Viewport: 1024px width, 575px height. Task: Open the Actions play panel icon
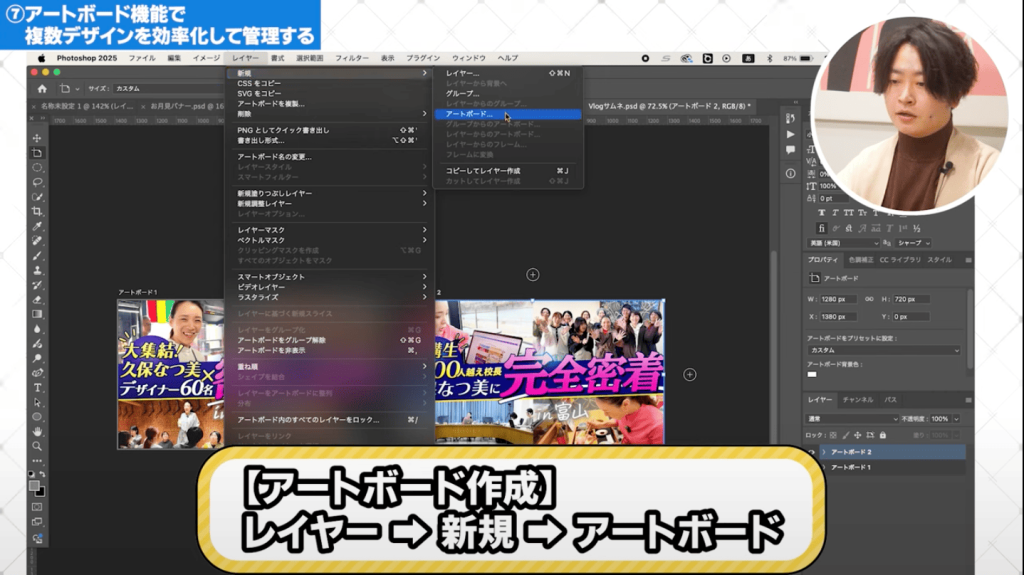pyautogui.click(x=790, y=134)
